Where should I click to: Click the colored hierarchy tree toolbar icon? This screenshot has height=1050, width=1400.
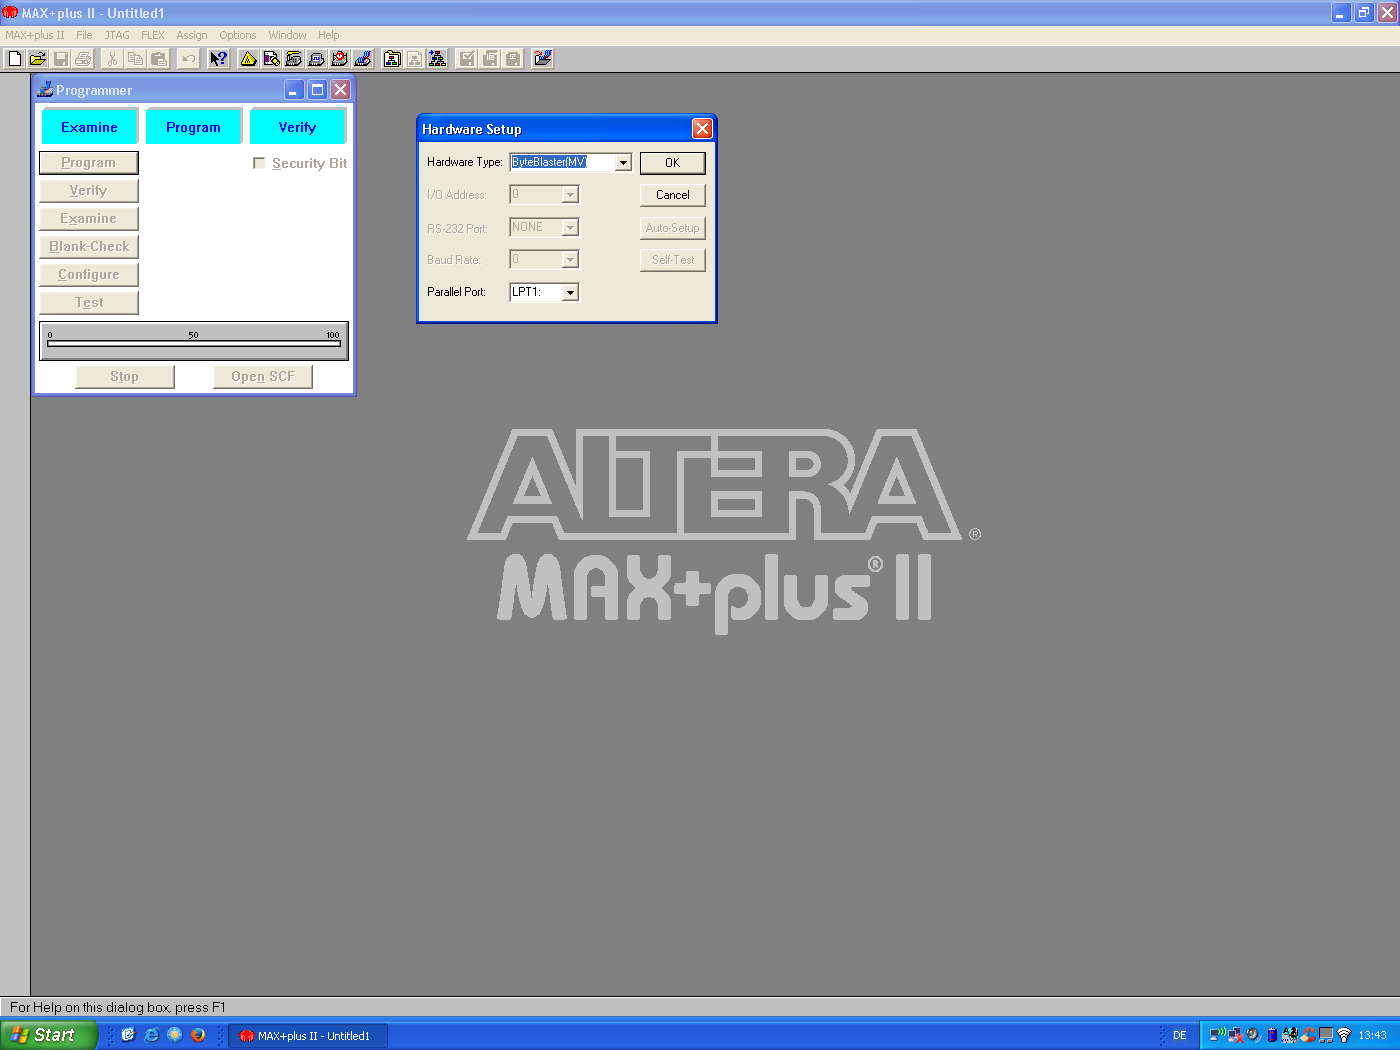tap(438, 59)
